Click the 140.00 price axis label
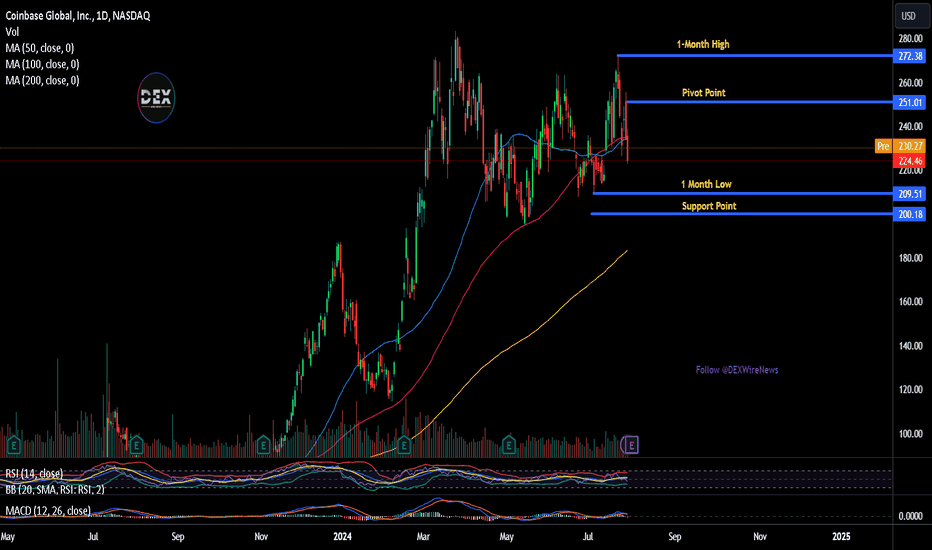932x550 pixels. [910, 346]
